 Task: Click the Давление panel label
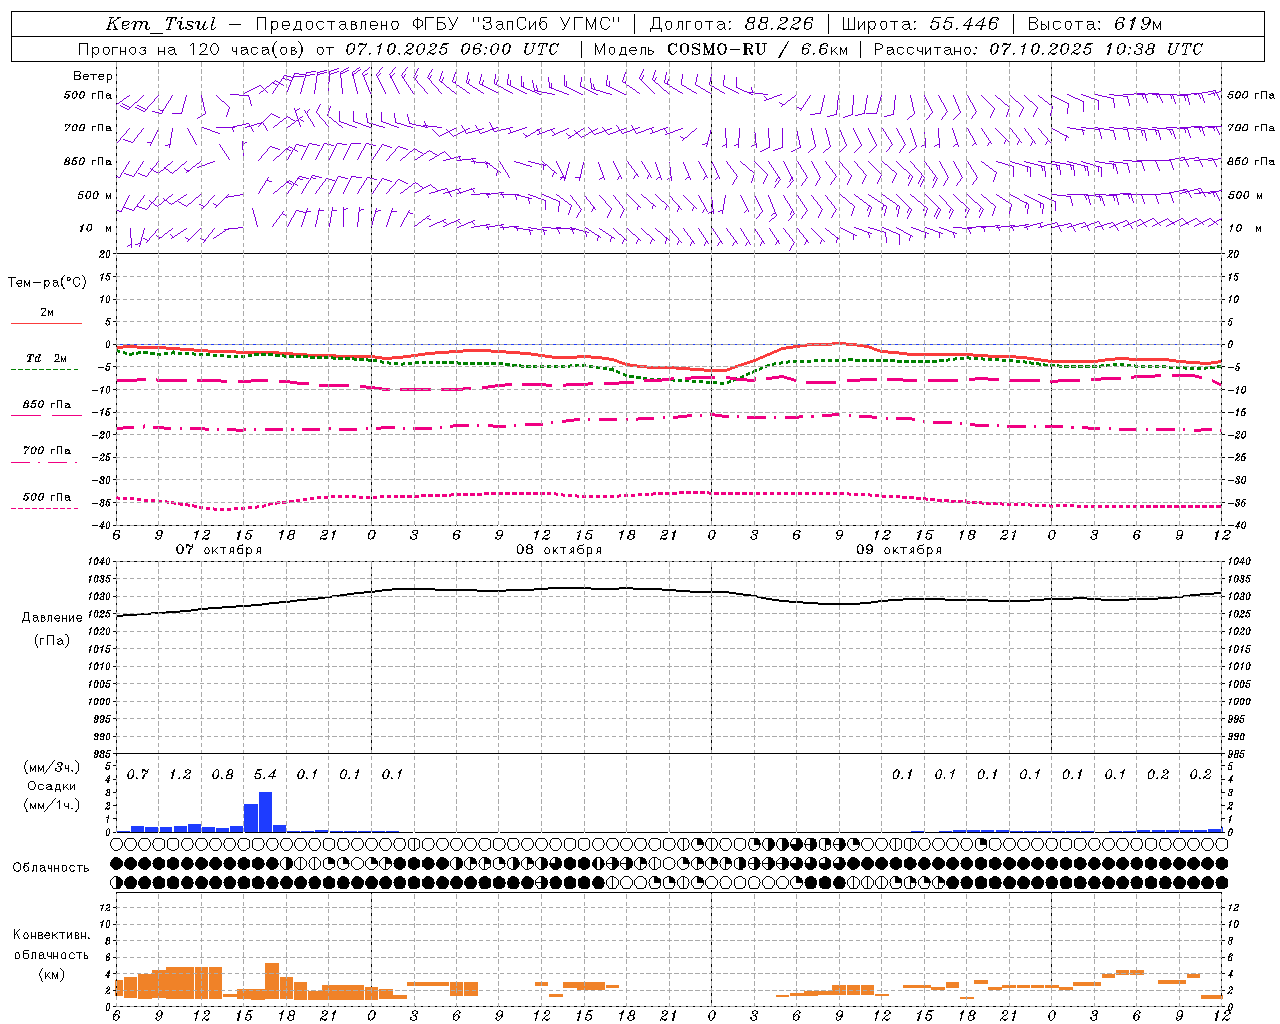pos(52,618)
